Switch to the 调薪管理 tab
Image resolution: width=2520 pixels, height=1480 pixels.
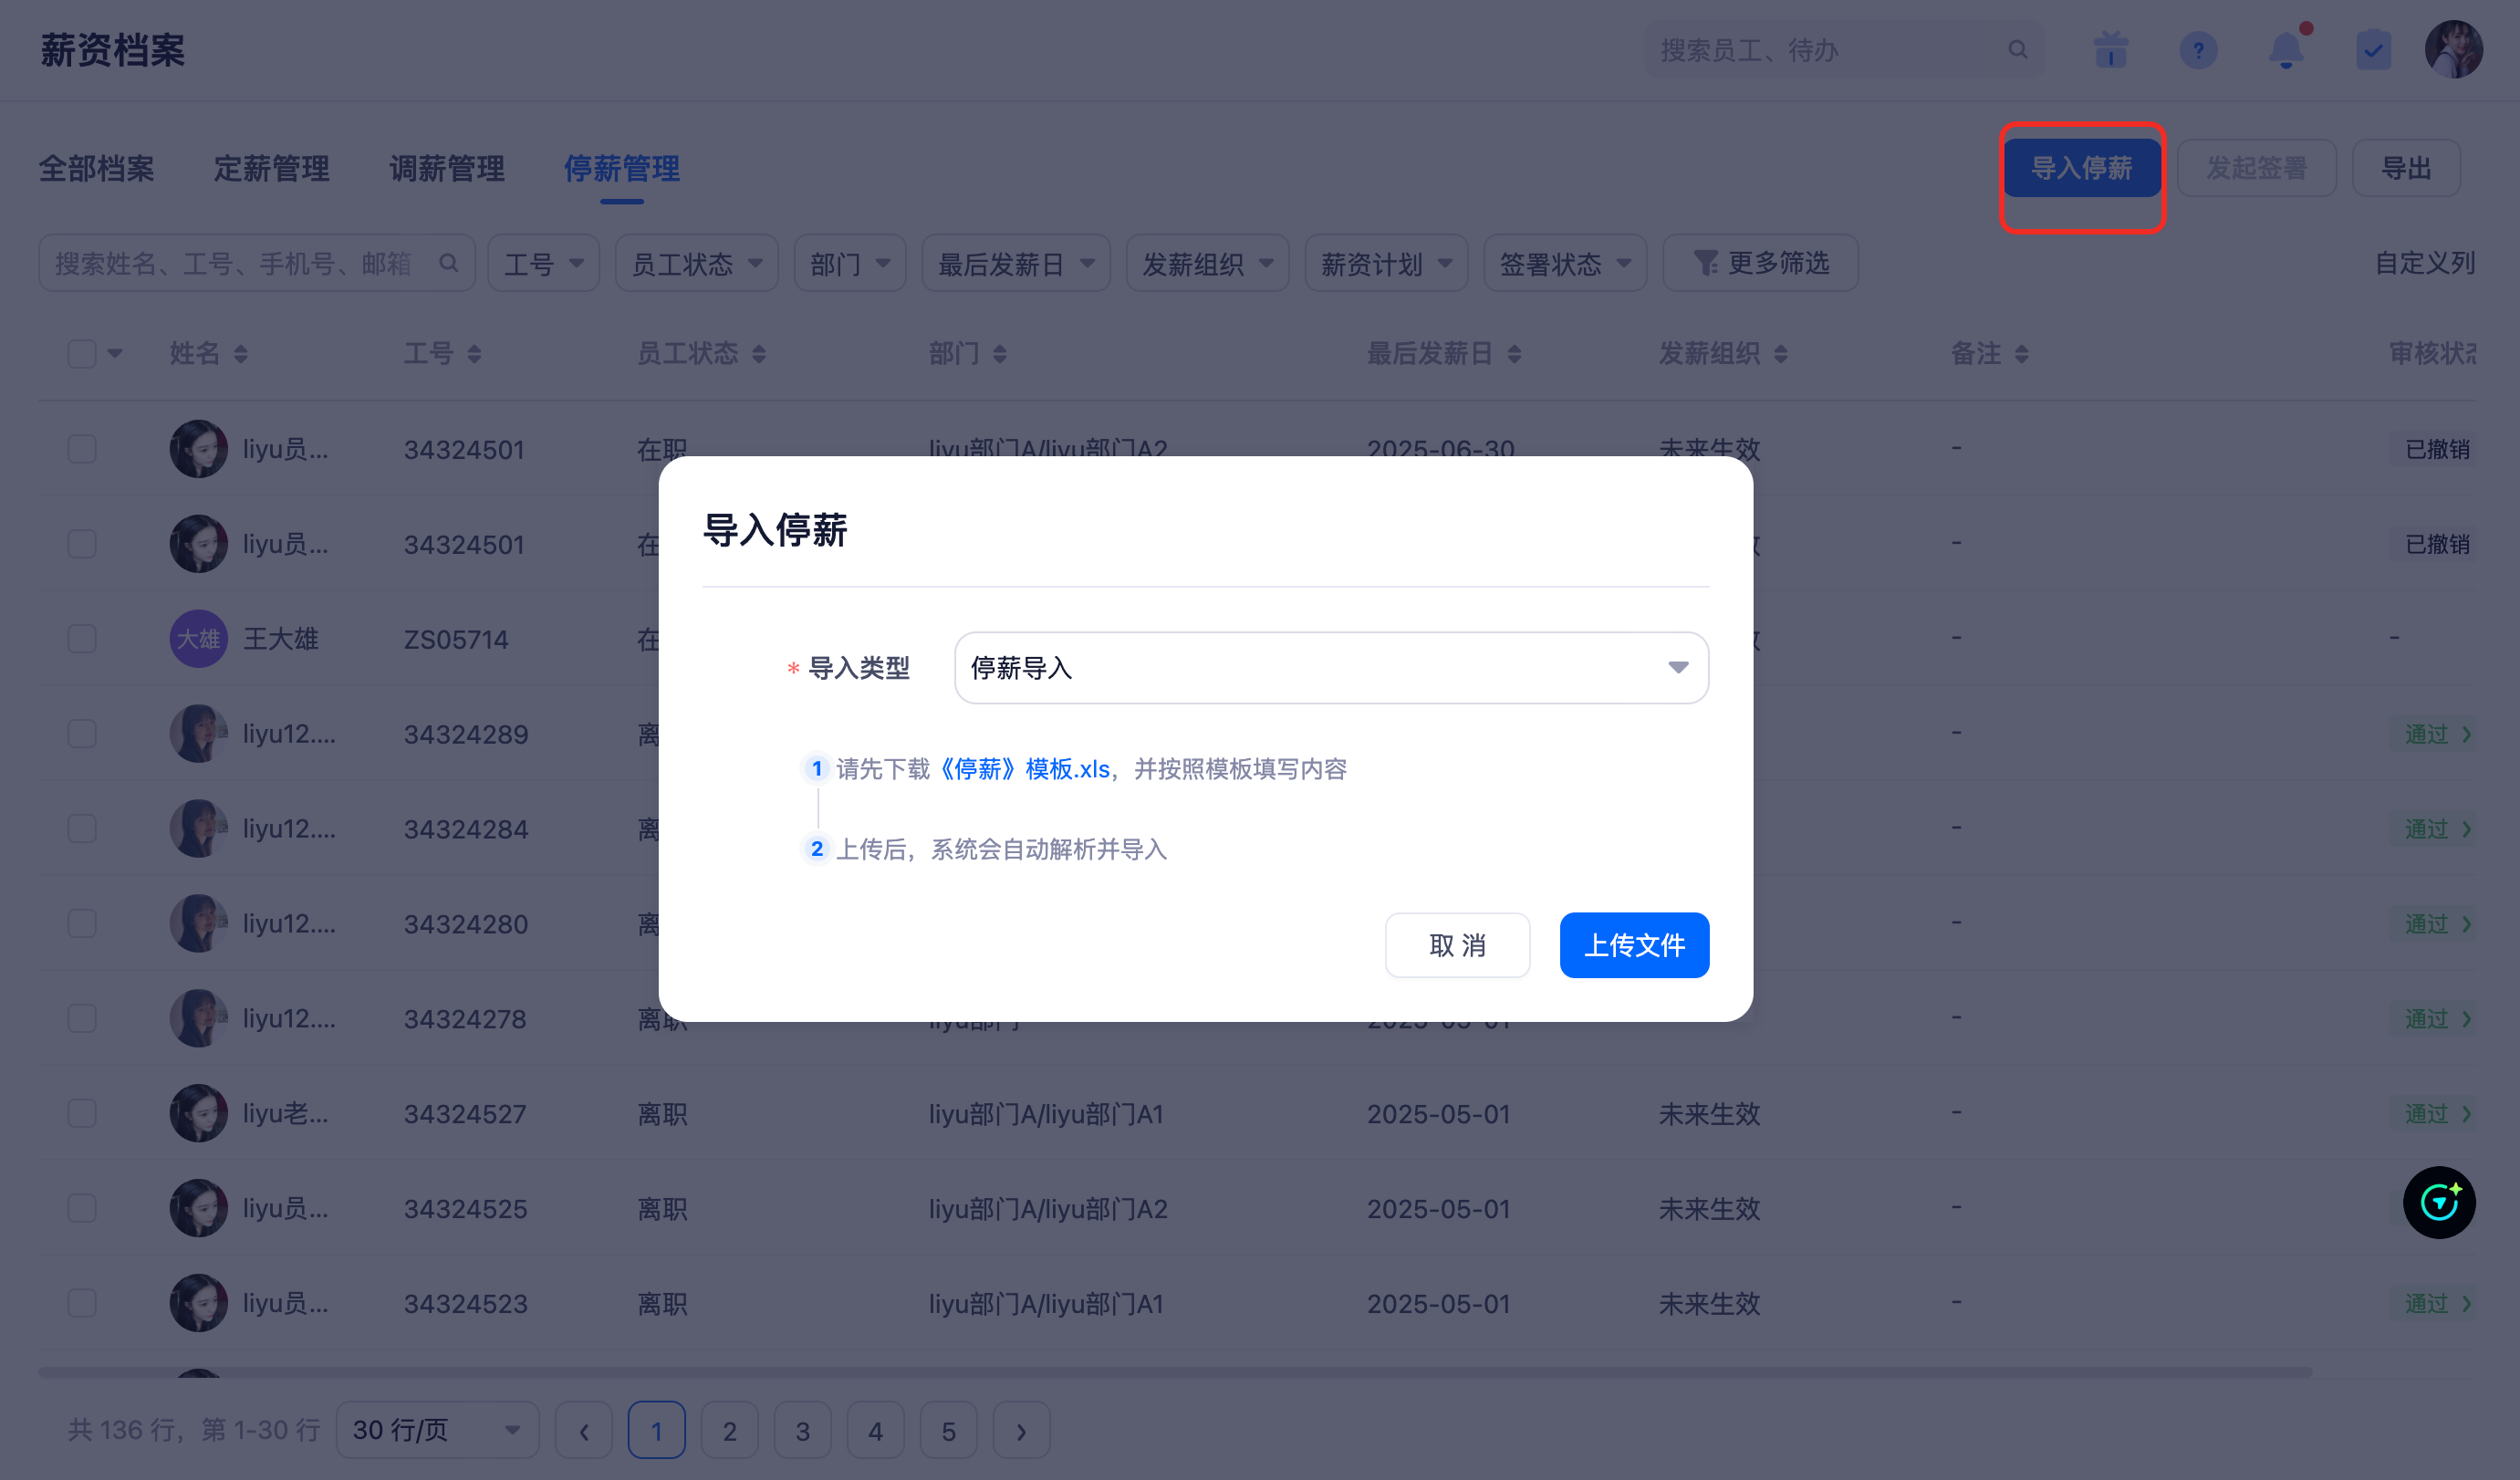click(446, 168)
